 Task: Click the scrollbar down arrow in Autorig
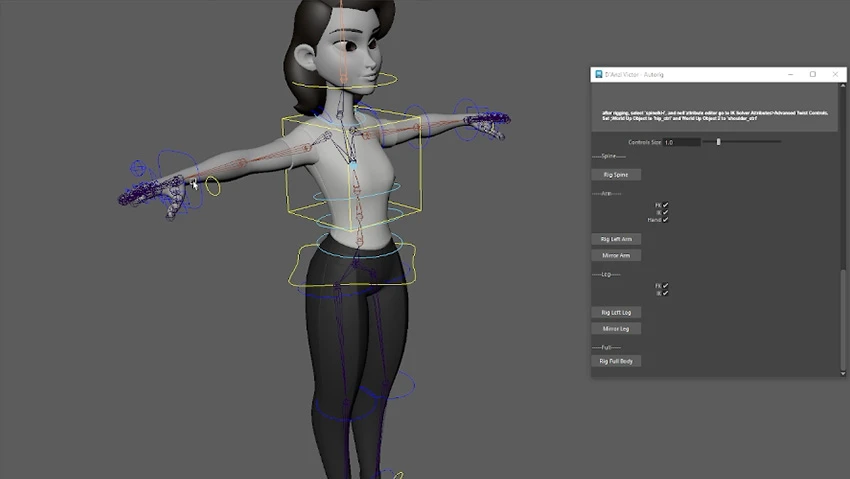(842, 373)
